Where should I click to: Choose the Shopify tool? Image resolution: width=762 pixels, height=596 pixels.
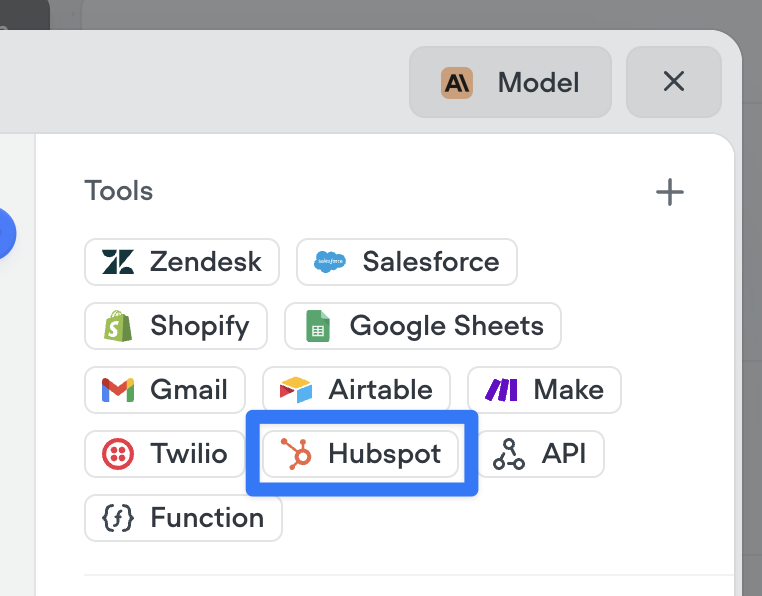click(176, 326)
